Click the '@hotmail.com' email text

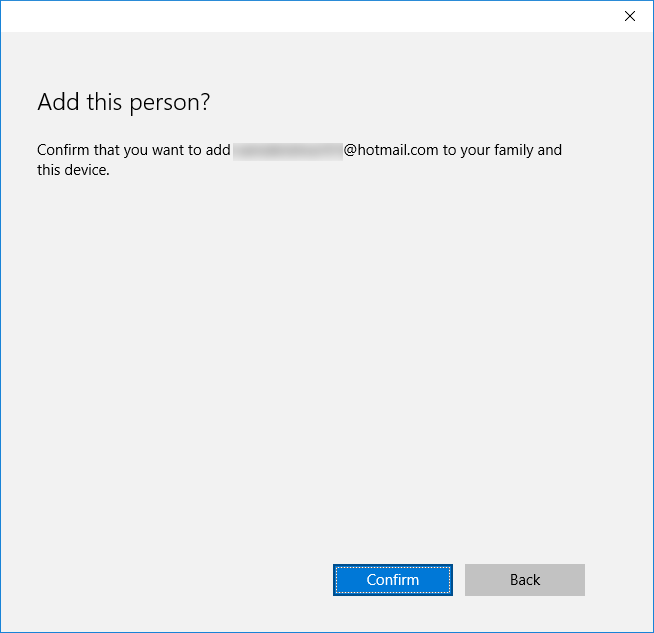391,150
